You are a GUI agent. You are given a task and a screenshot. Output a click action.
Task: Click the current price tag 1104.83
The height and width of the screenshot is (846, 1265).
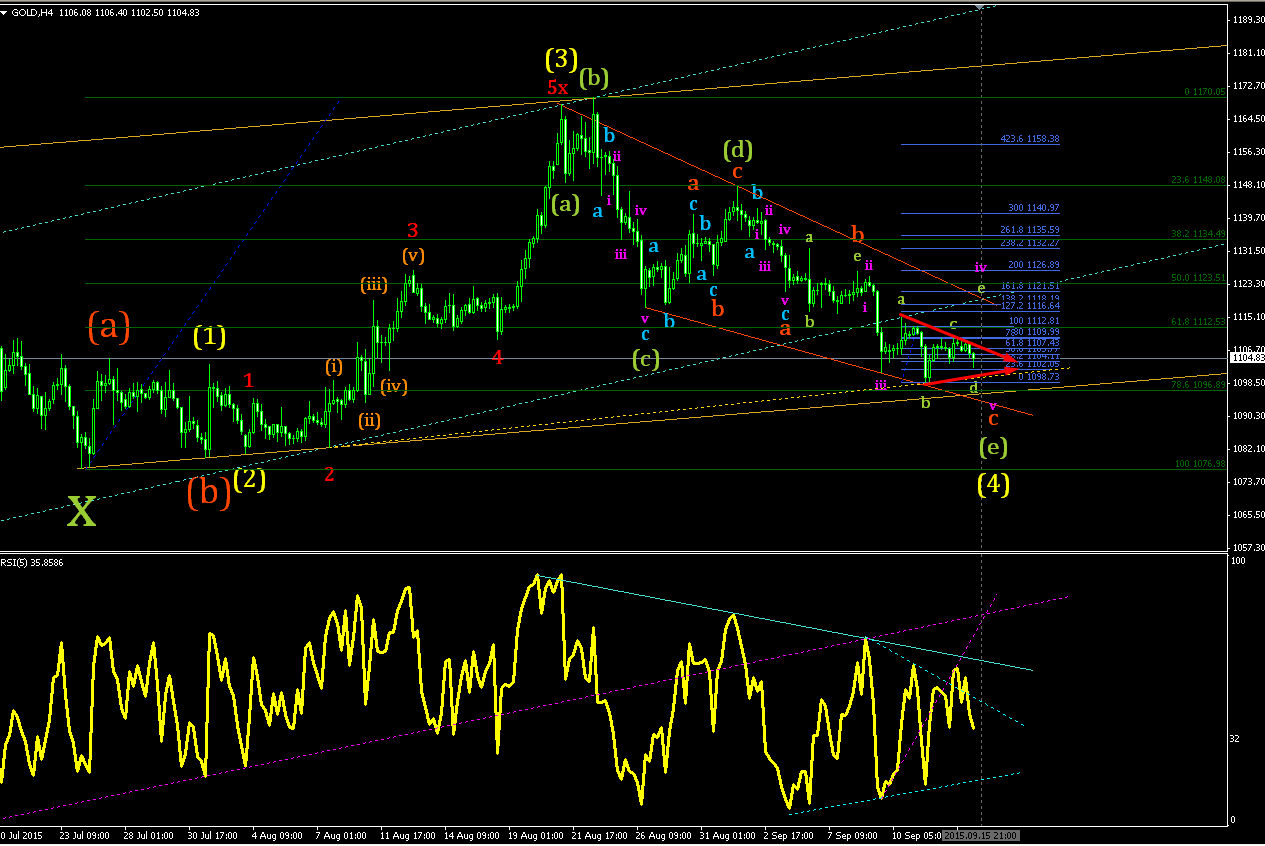pyautogui.click(x=1247, y=358)
